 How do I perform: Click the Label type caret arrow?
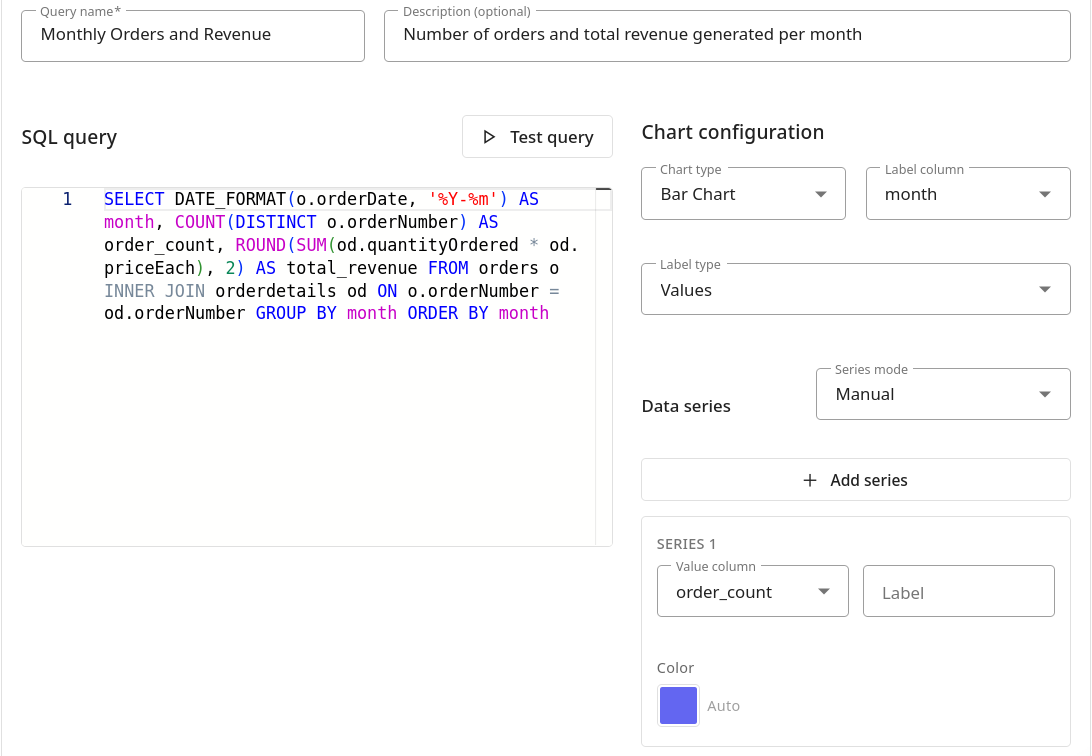(1045, 290)
